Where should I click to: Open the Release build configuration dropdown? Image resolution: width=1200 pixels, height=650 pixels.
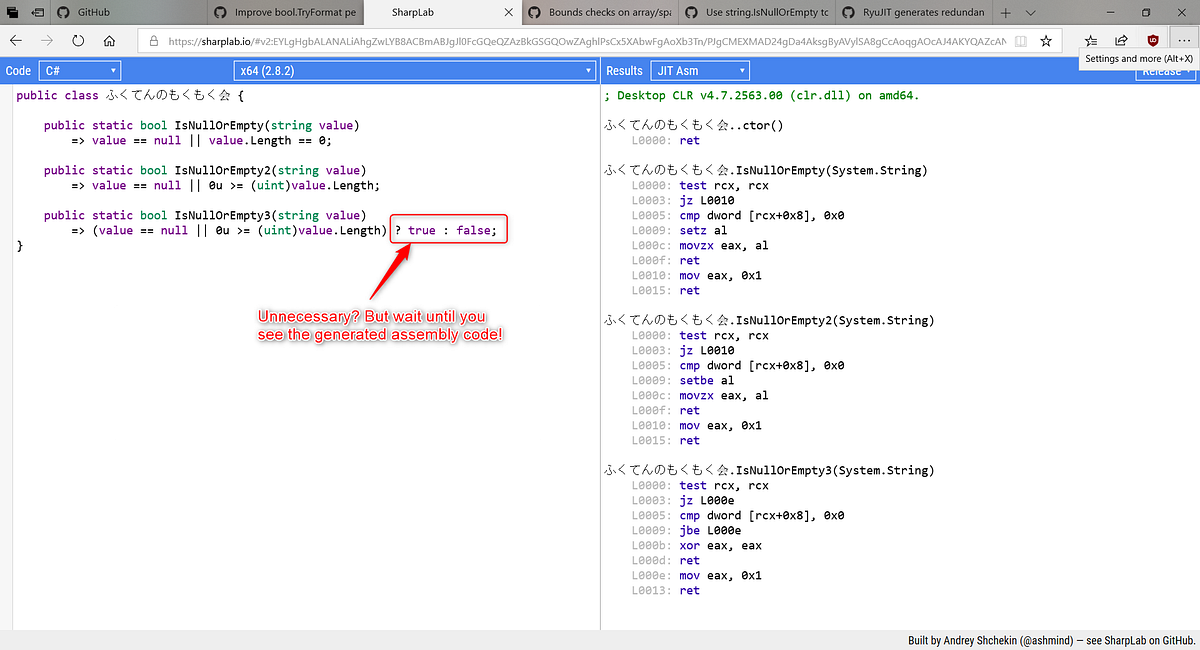coord(1163,70)
